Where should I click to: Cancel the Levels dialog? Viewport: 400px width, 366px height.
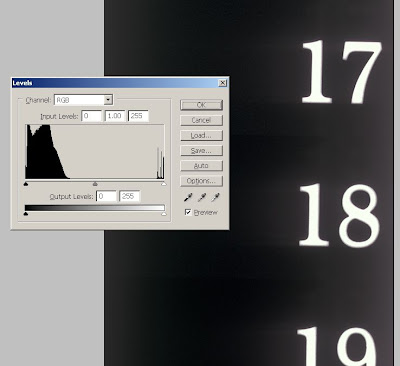pos(201,120)
